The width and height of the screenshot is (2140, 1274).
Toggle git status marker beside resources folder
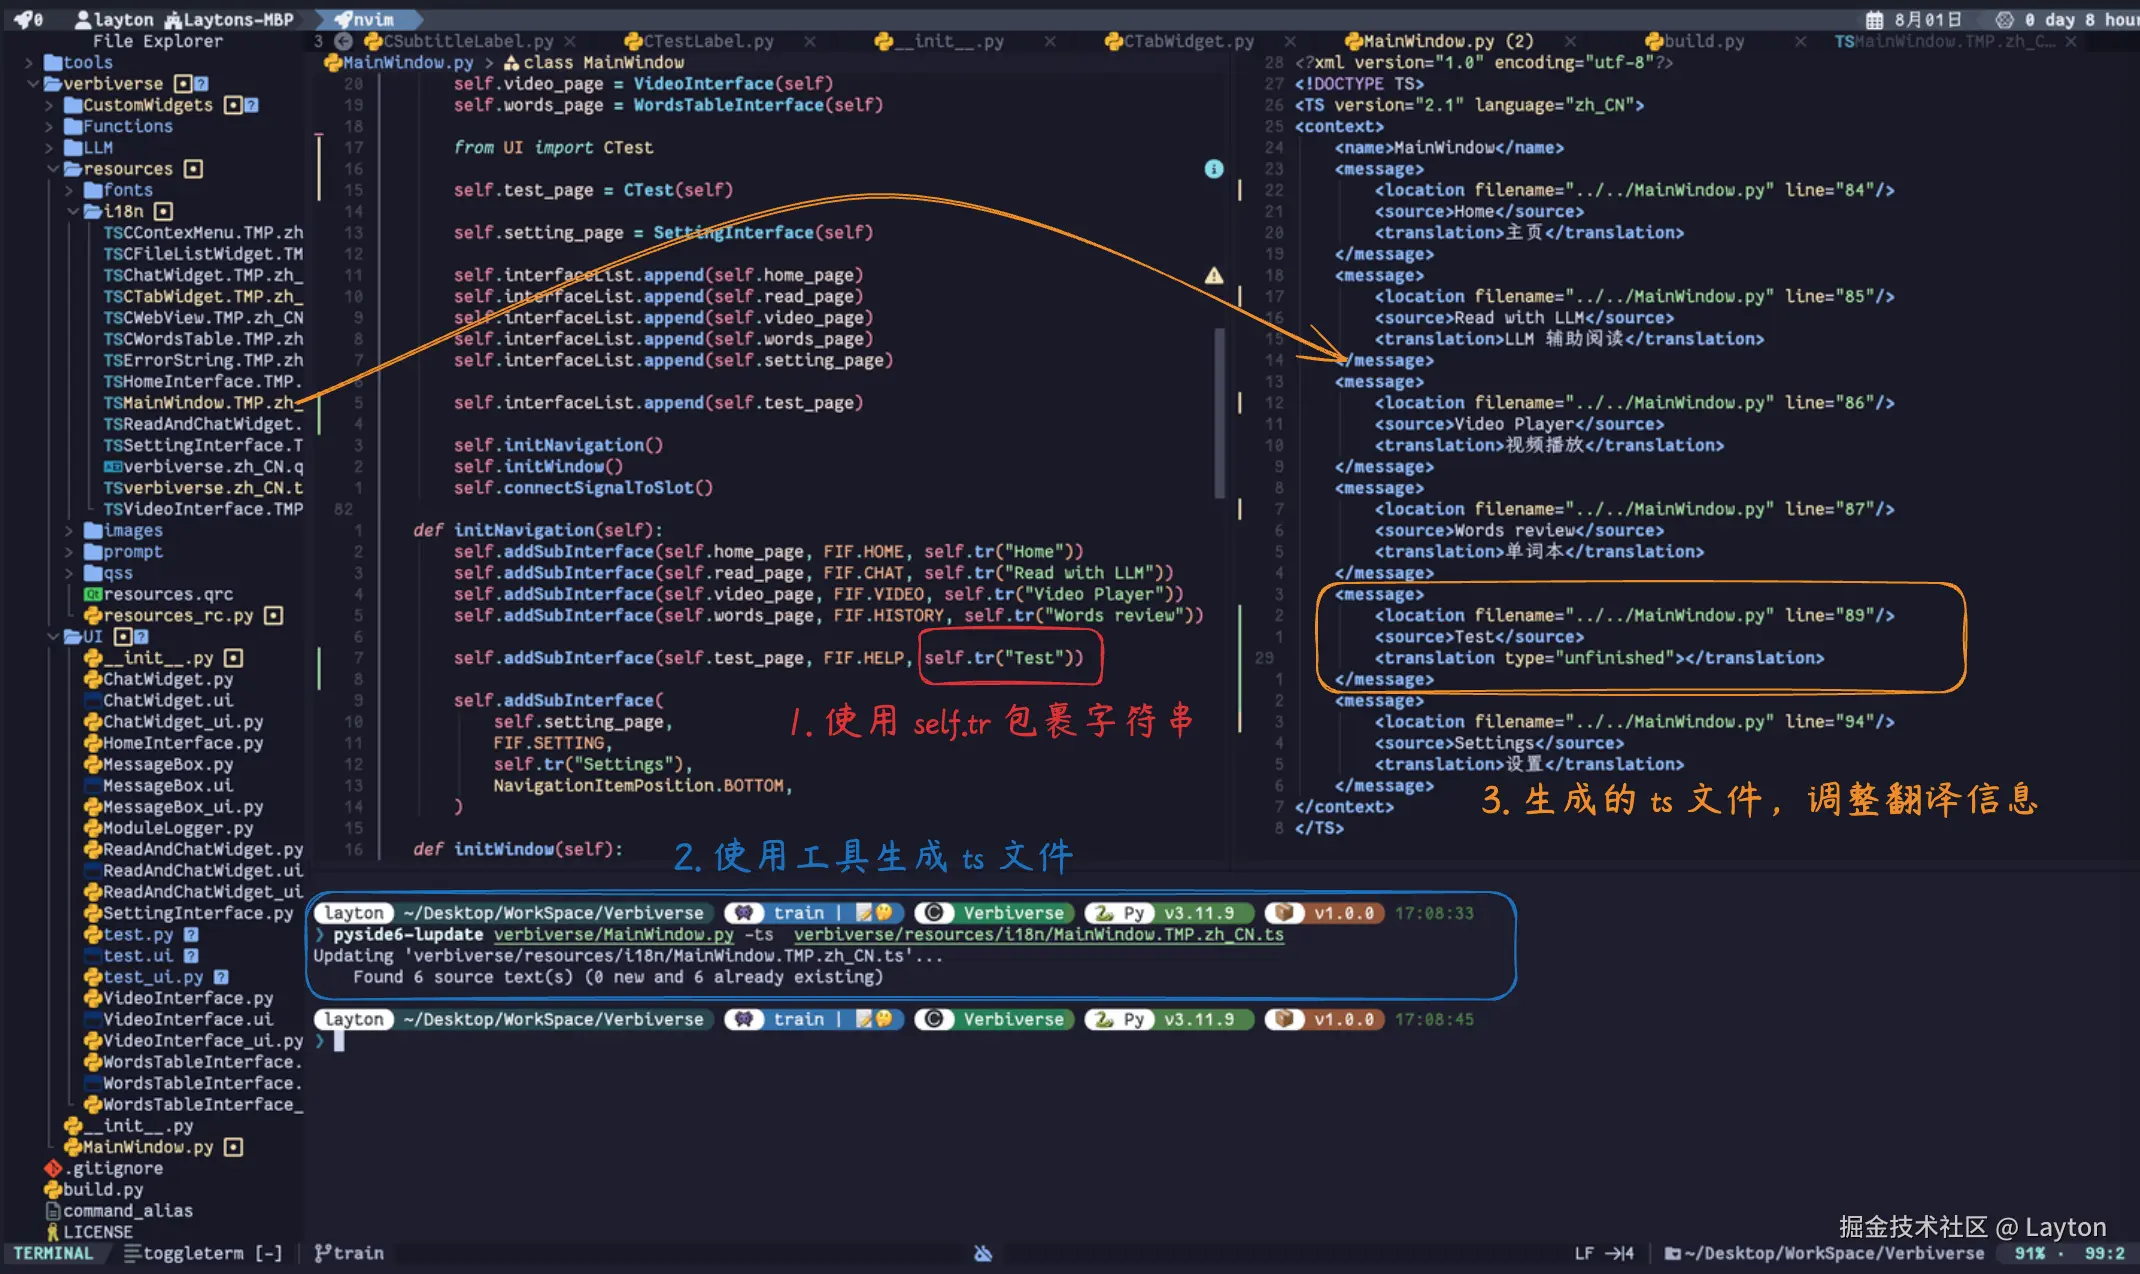click(194, 169)
